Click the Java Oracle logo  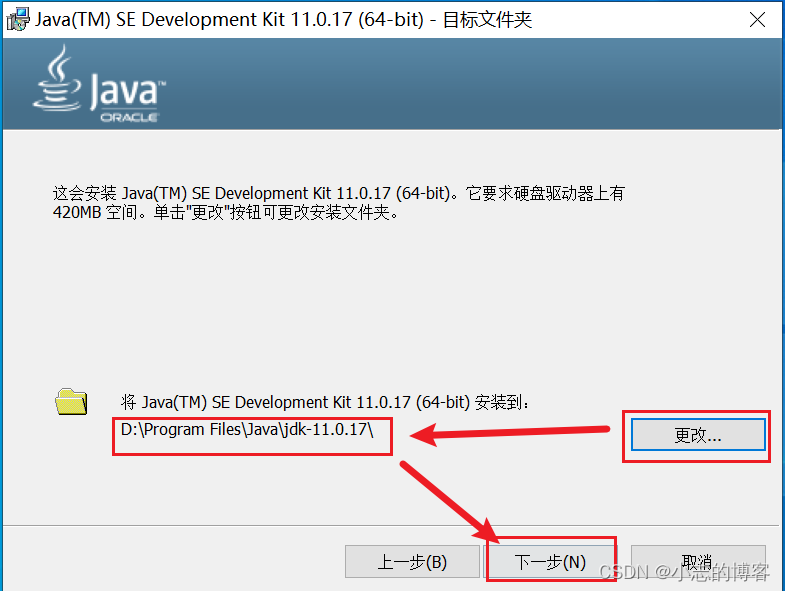[99, 84]
